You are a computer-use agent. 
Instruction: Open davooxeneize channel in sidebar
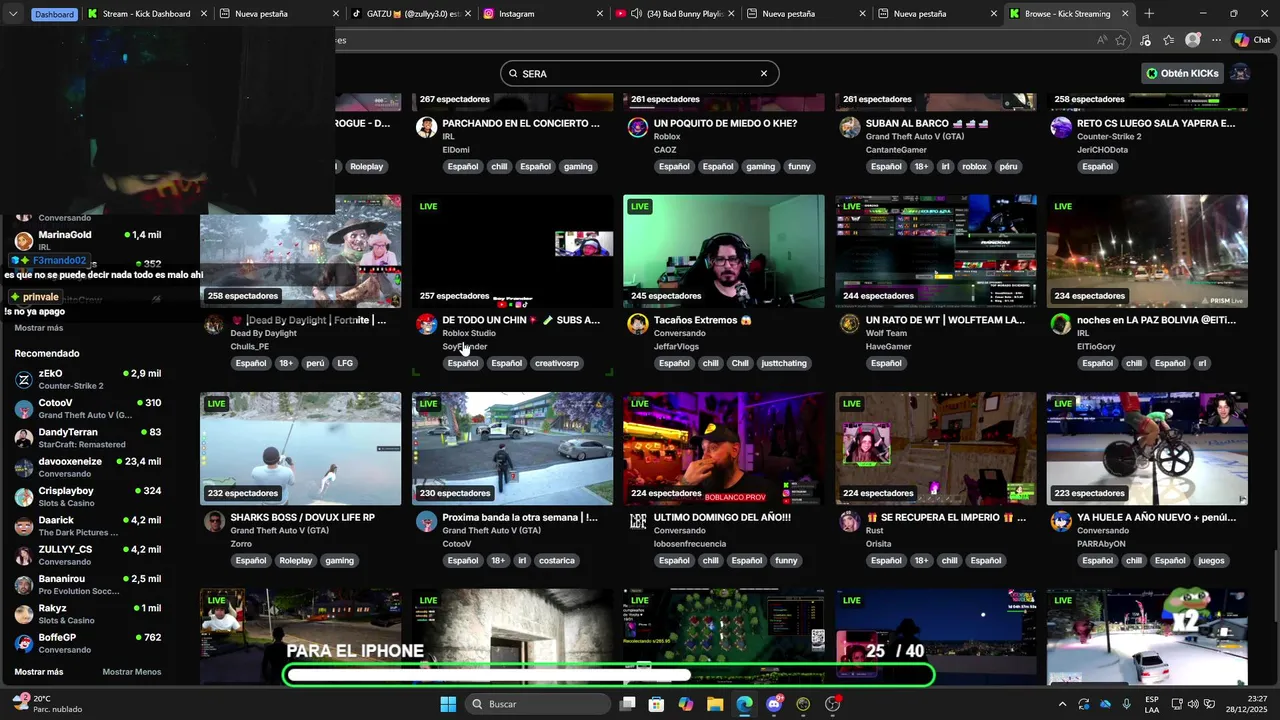88,467
